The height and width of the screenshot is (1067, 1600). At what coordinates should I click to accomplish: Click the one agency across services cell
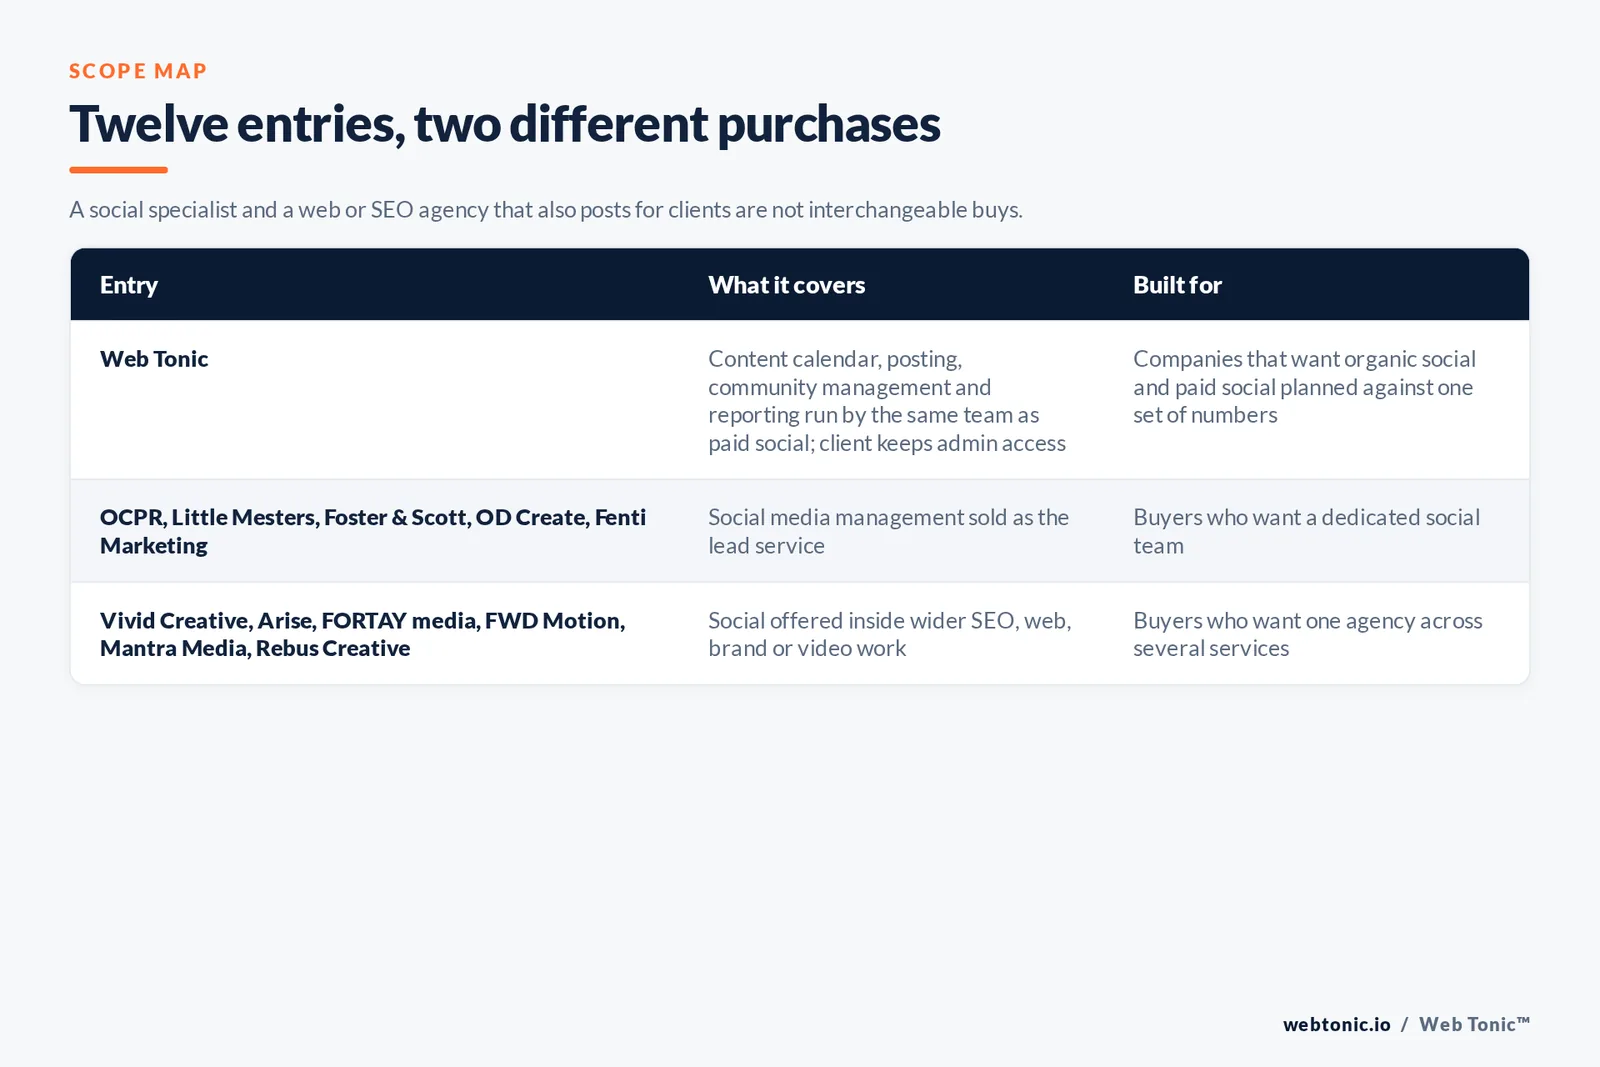[x=1308, y=634]
